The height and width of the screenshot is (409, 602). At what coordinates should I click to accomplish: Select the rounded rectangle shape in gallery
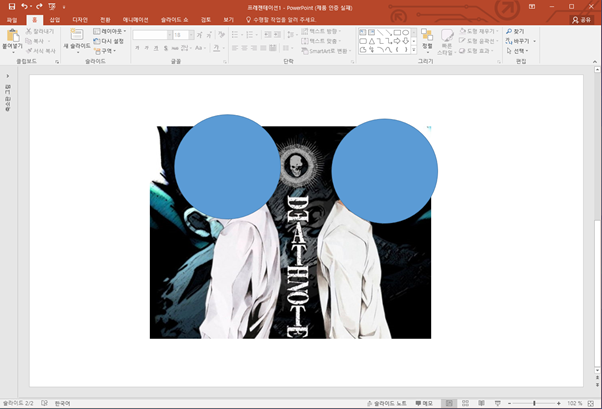tap(362, 41)
